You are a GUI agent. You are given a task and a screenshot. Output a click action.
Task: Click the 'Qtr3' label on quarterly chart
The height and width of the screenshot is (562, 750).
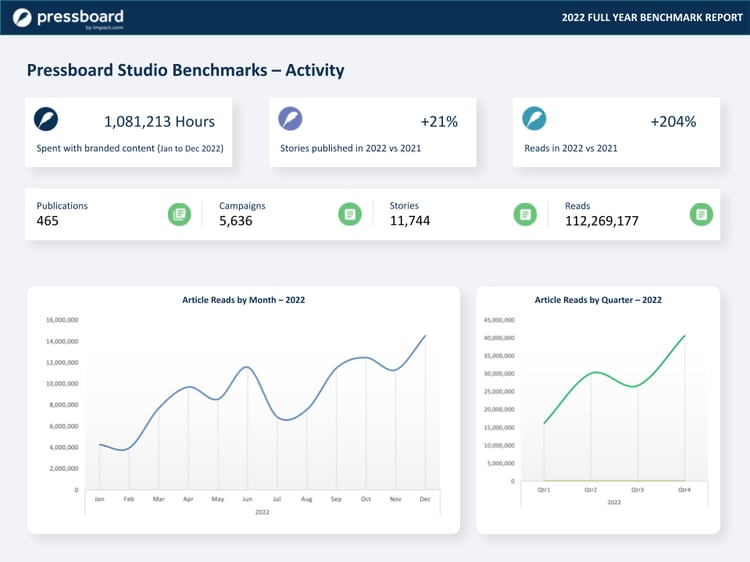(x=638, y=490)
